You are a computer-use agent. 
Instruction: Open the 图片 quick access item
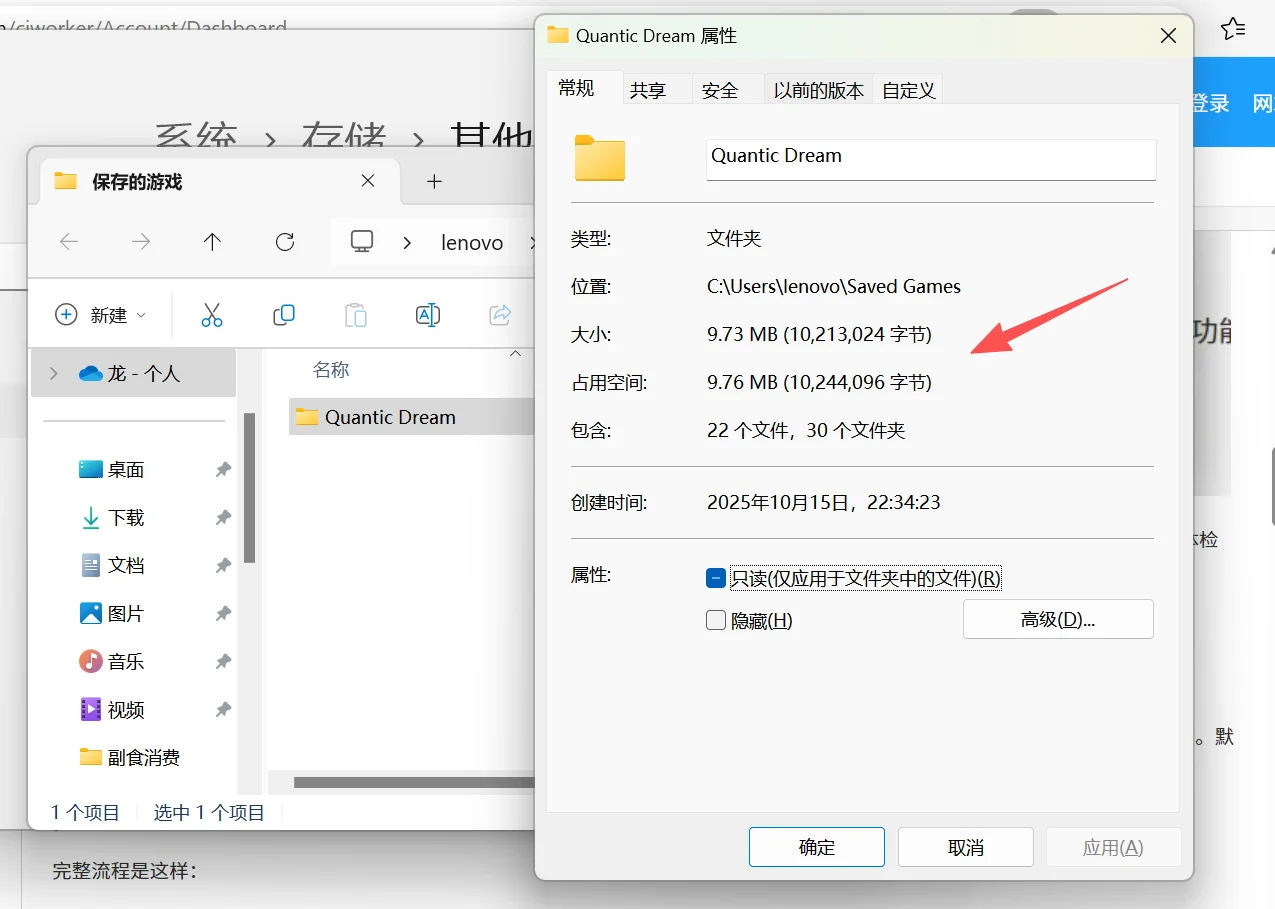click(126, 613)
